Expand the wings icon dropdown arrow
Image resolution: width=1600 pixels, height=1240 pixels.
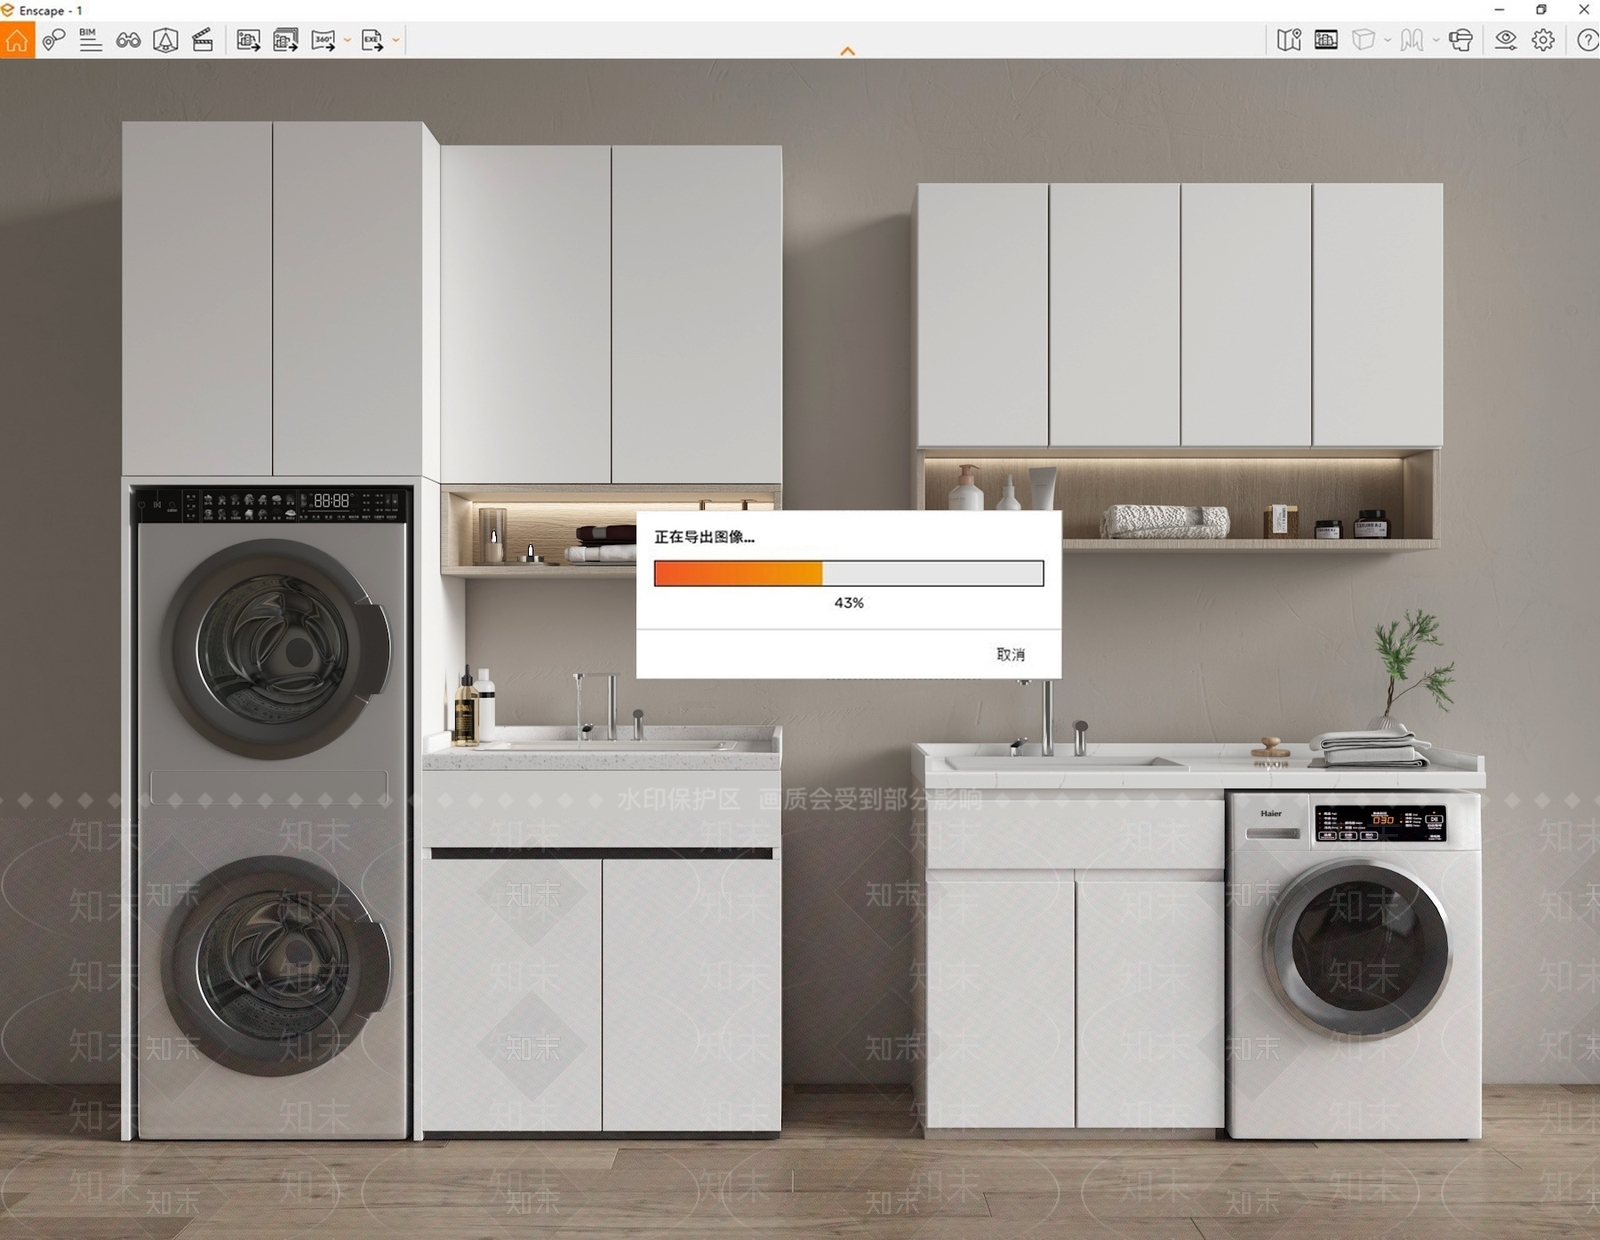[1436, 41]
